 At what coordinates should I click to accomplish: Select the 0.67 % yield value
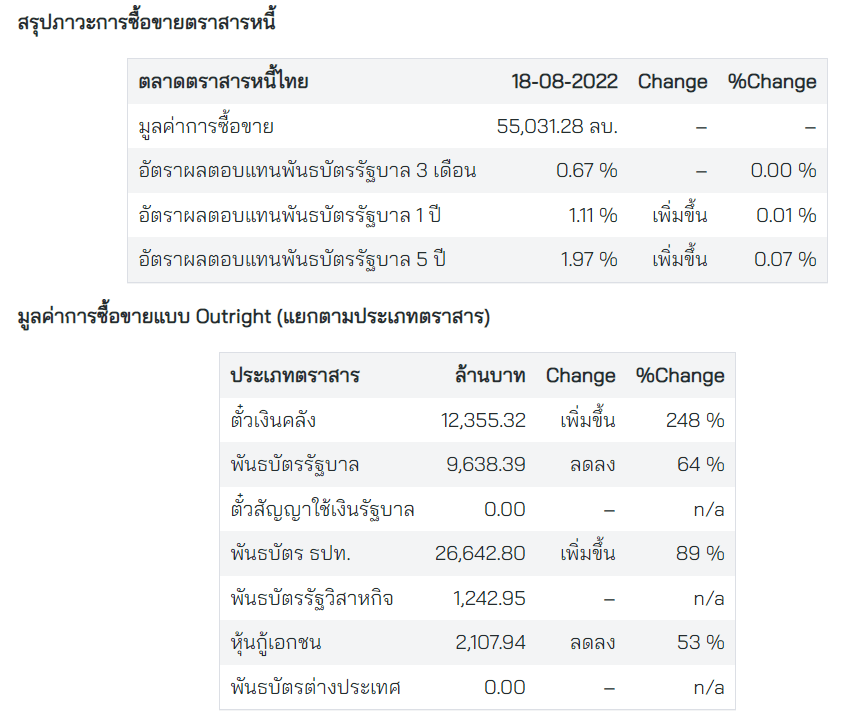point(587,171)
